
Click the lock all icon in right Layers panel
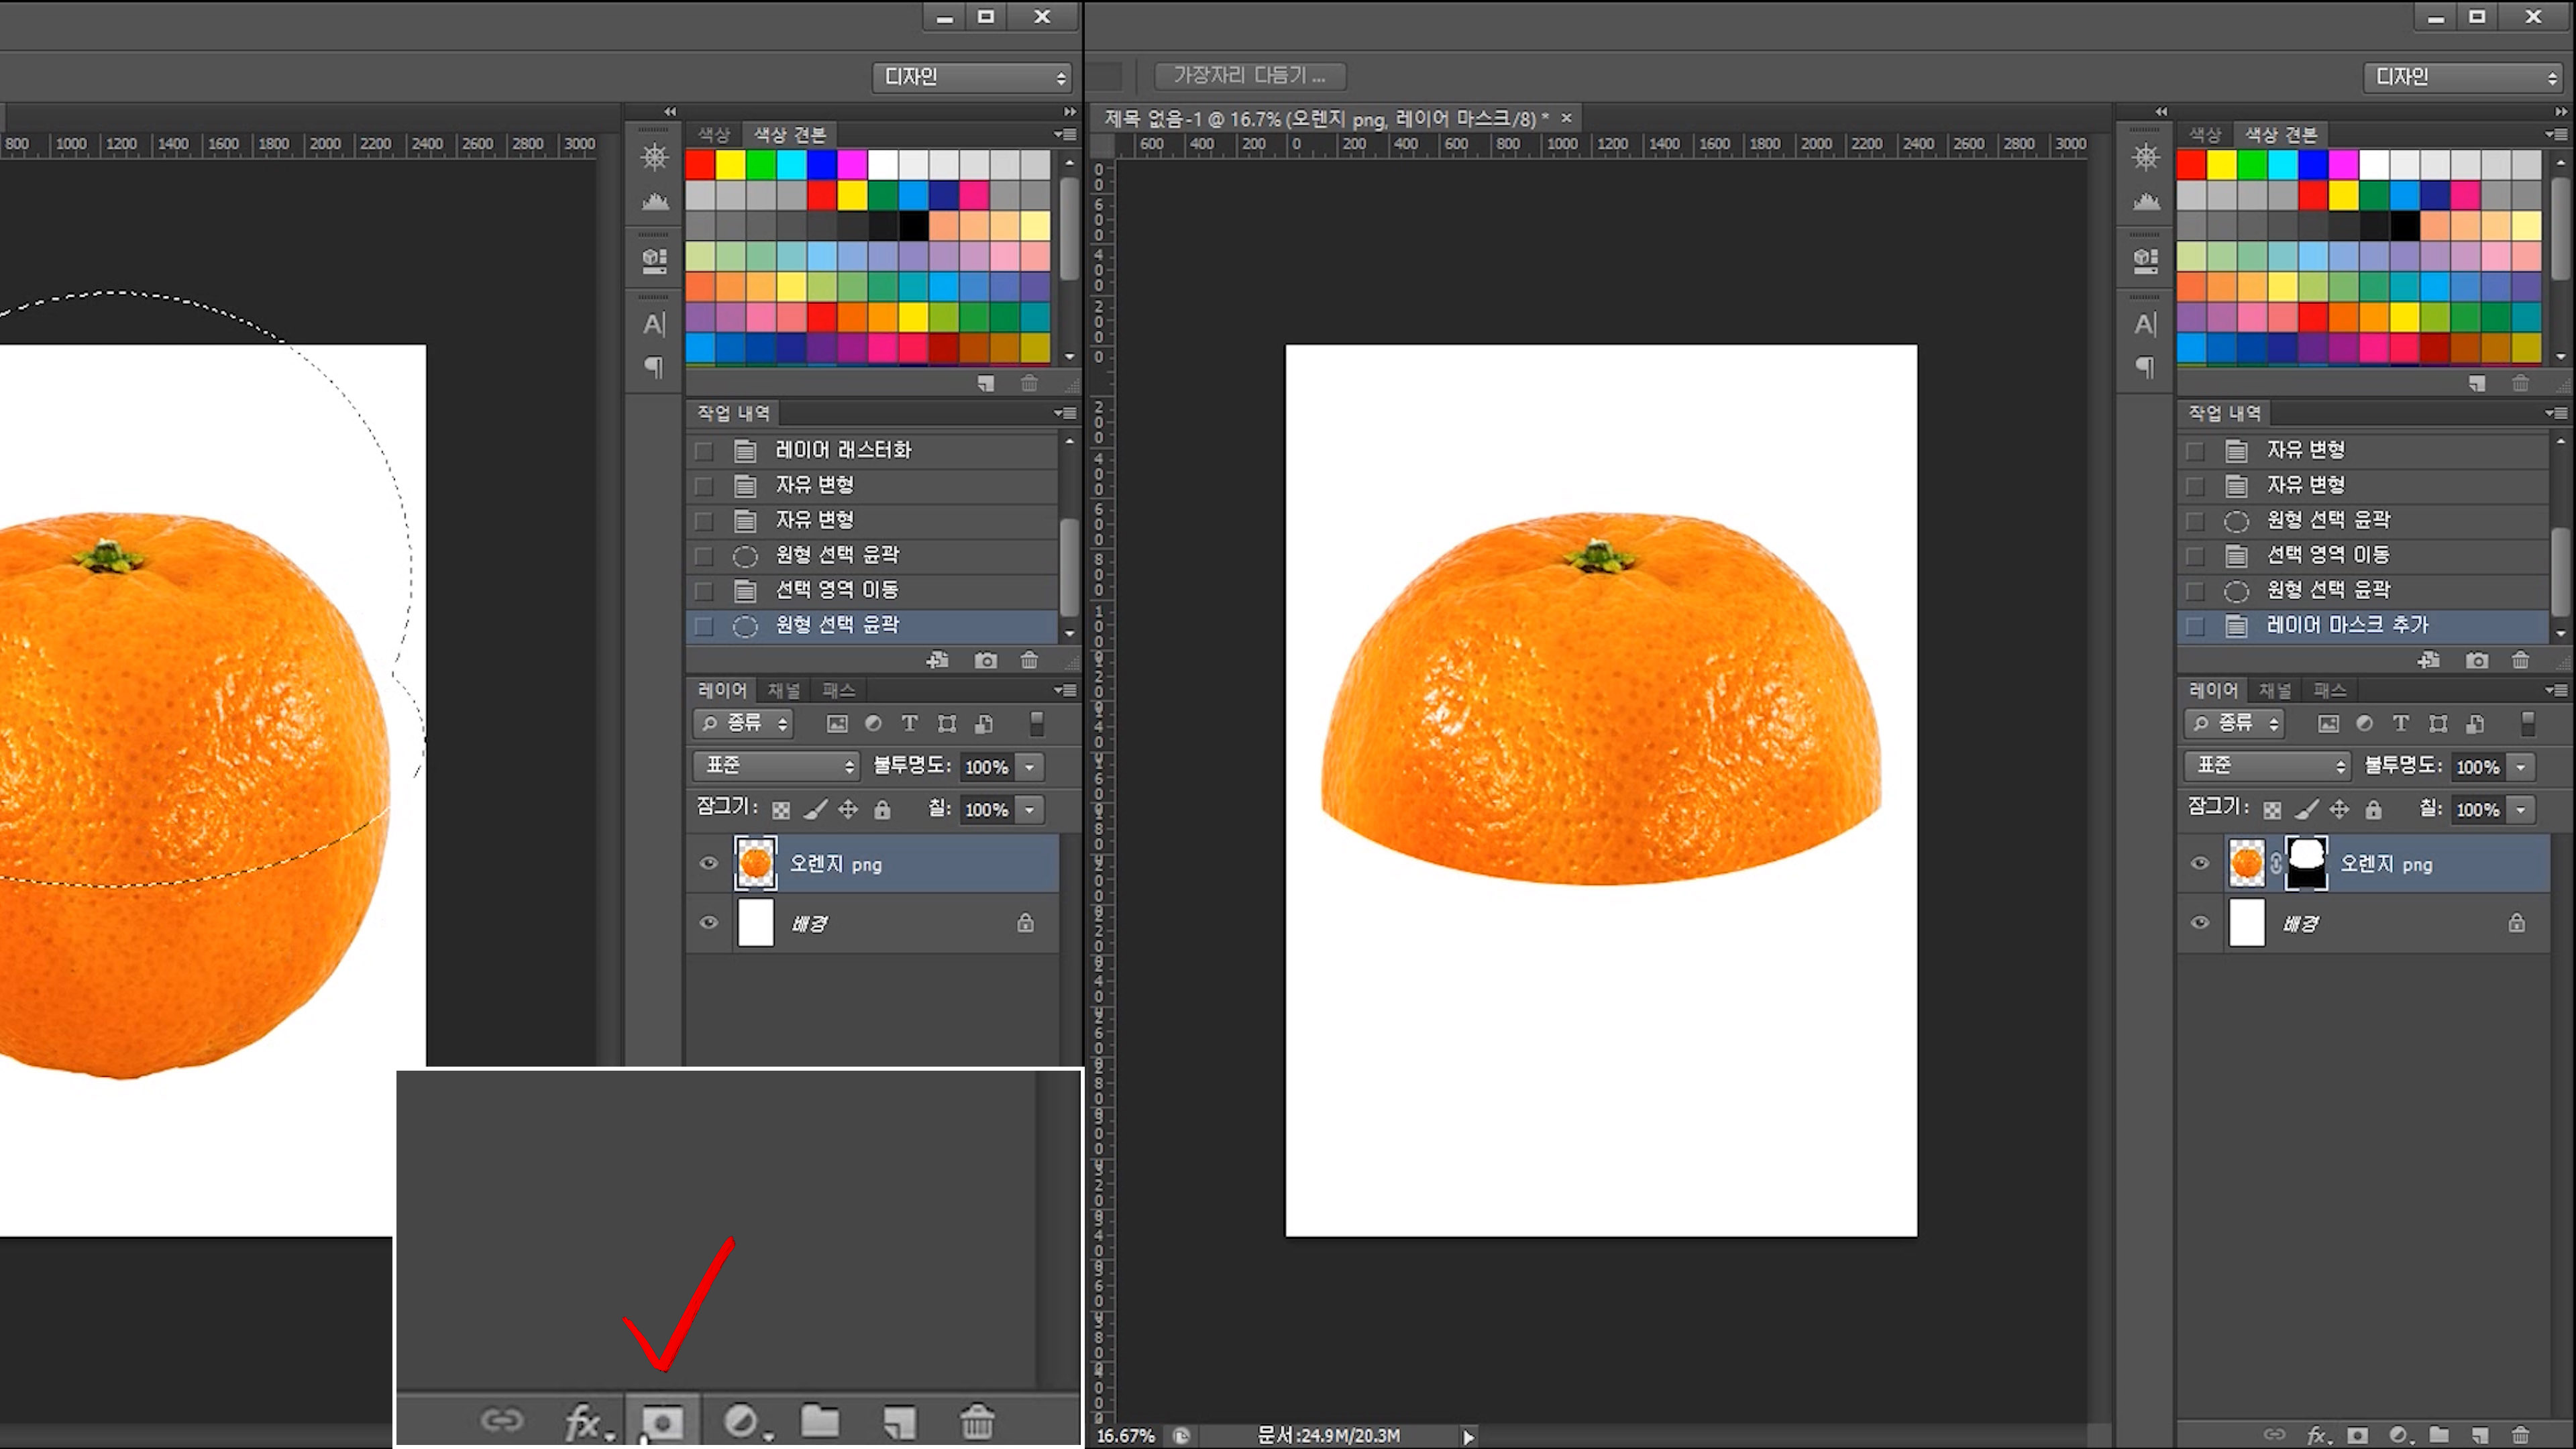click(2373, 809)
